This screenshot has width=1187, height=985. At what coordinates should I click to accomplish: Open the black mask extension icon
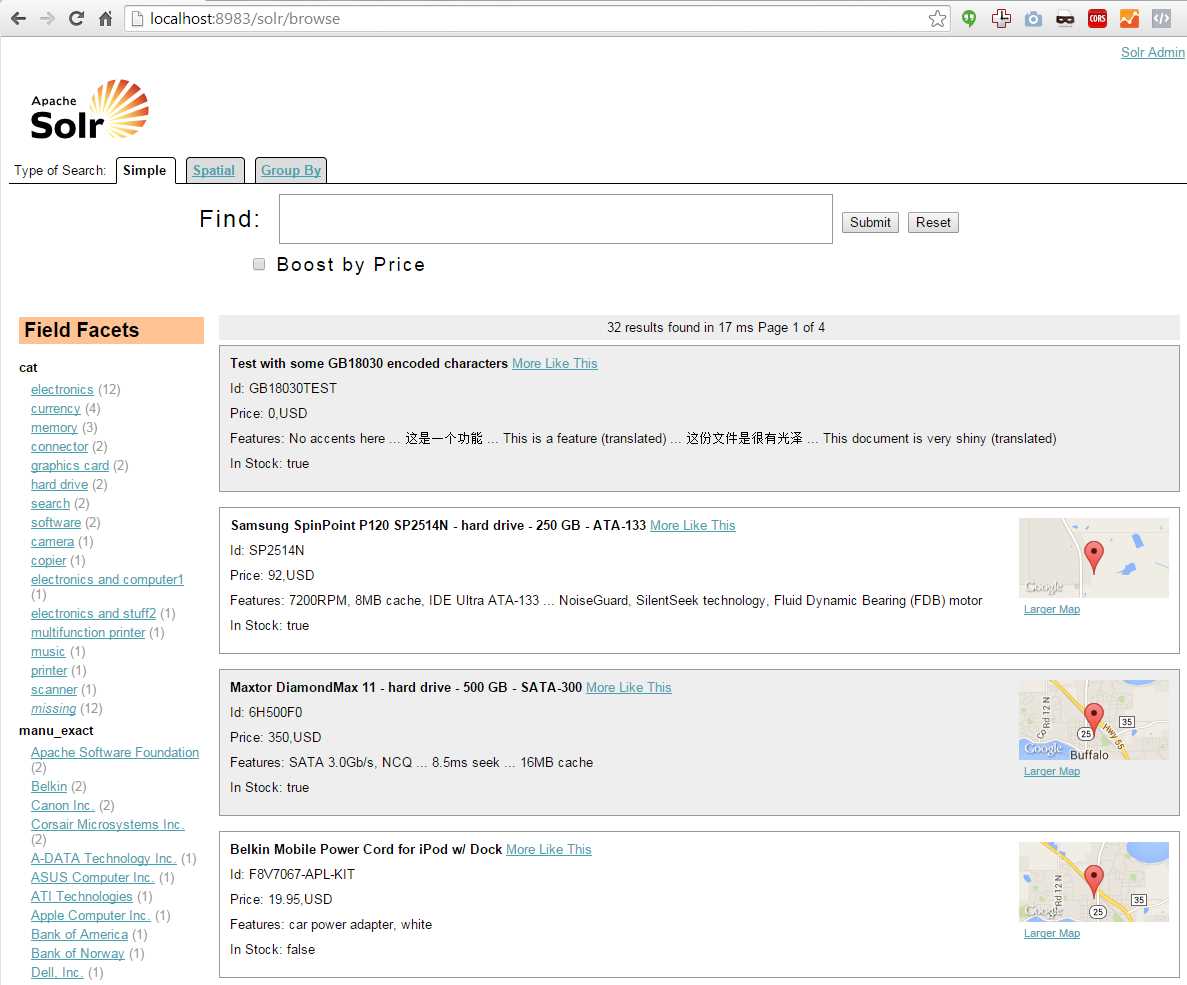1064,19
